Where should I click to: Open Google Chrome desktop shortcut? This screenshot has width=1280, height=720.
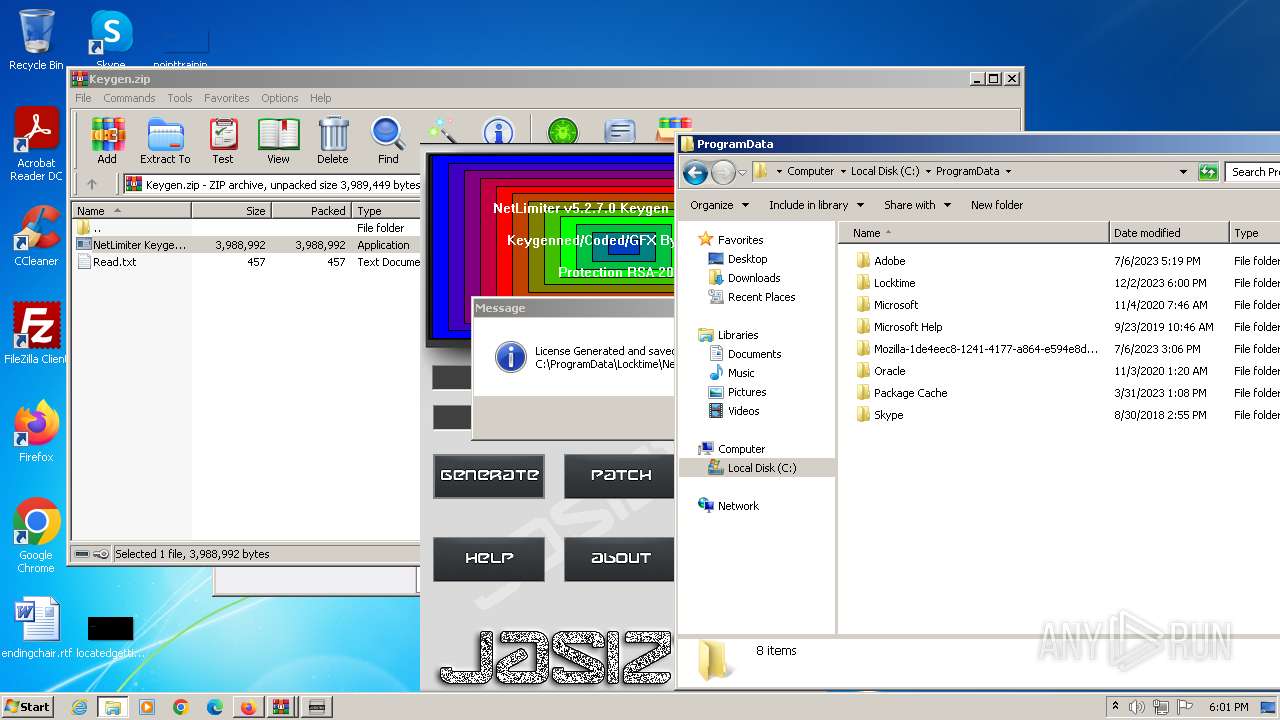(x=36, y=535)
